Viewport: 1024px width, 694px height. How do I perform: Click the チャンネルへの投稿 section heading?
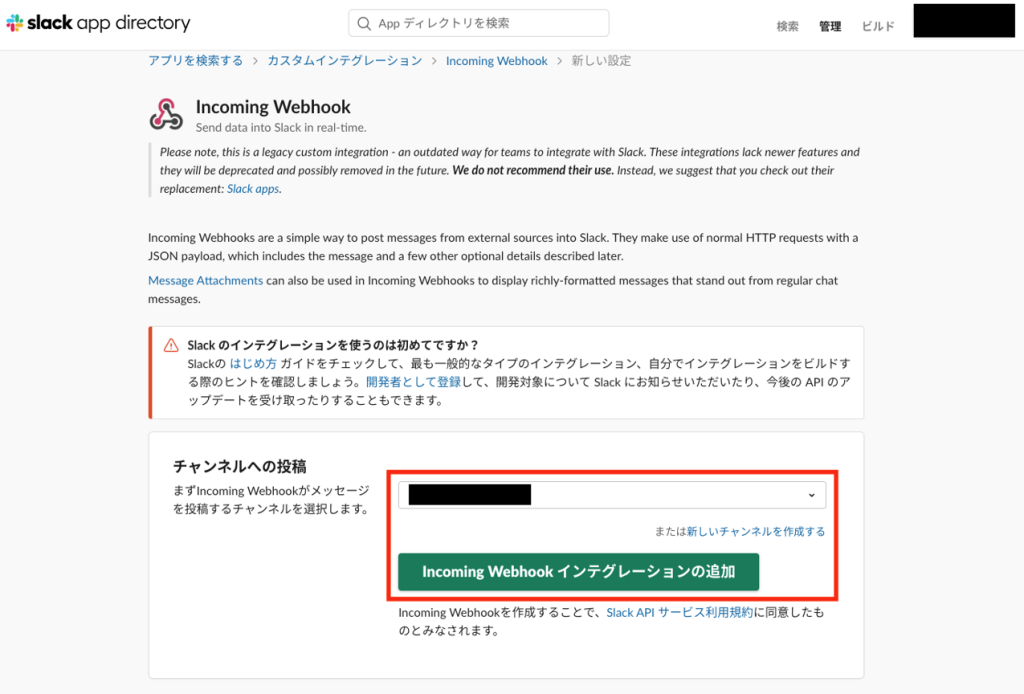pos(240,466)
